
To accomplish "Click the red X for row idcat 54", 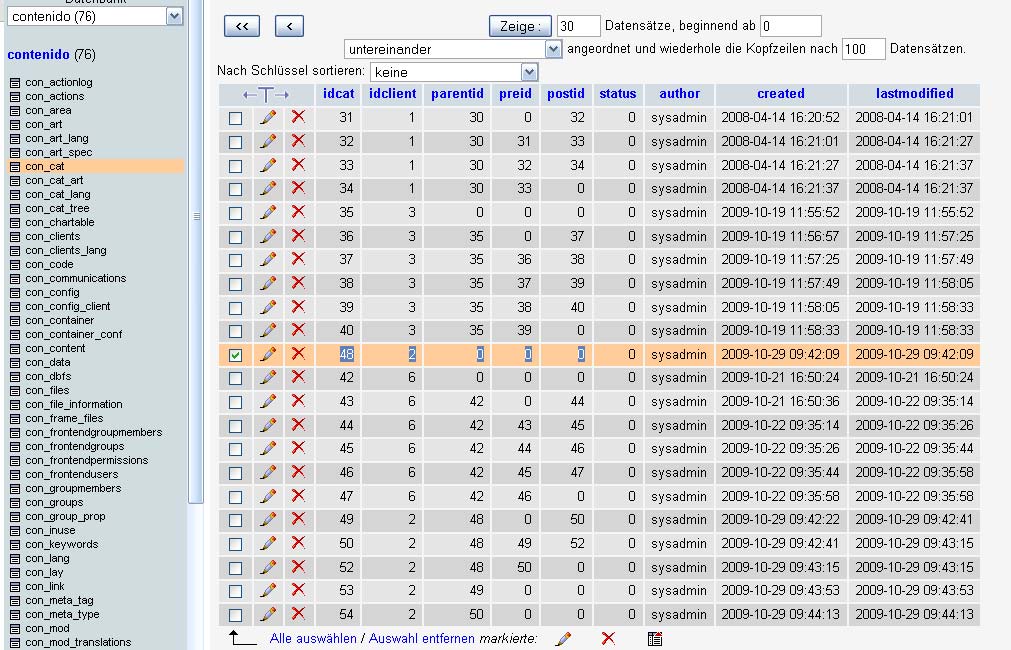I will (x=298, y=615).
